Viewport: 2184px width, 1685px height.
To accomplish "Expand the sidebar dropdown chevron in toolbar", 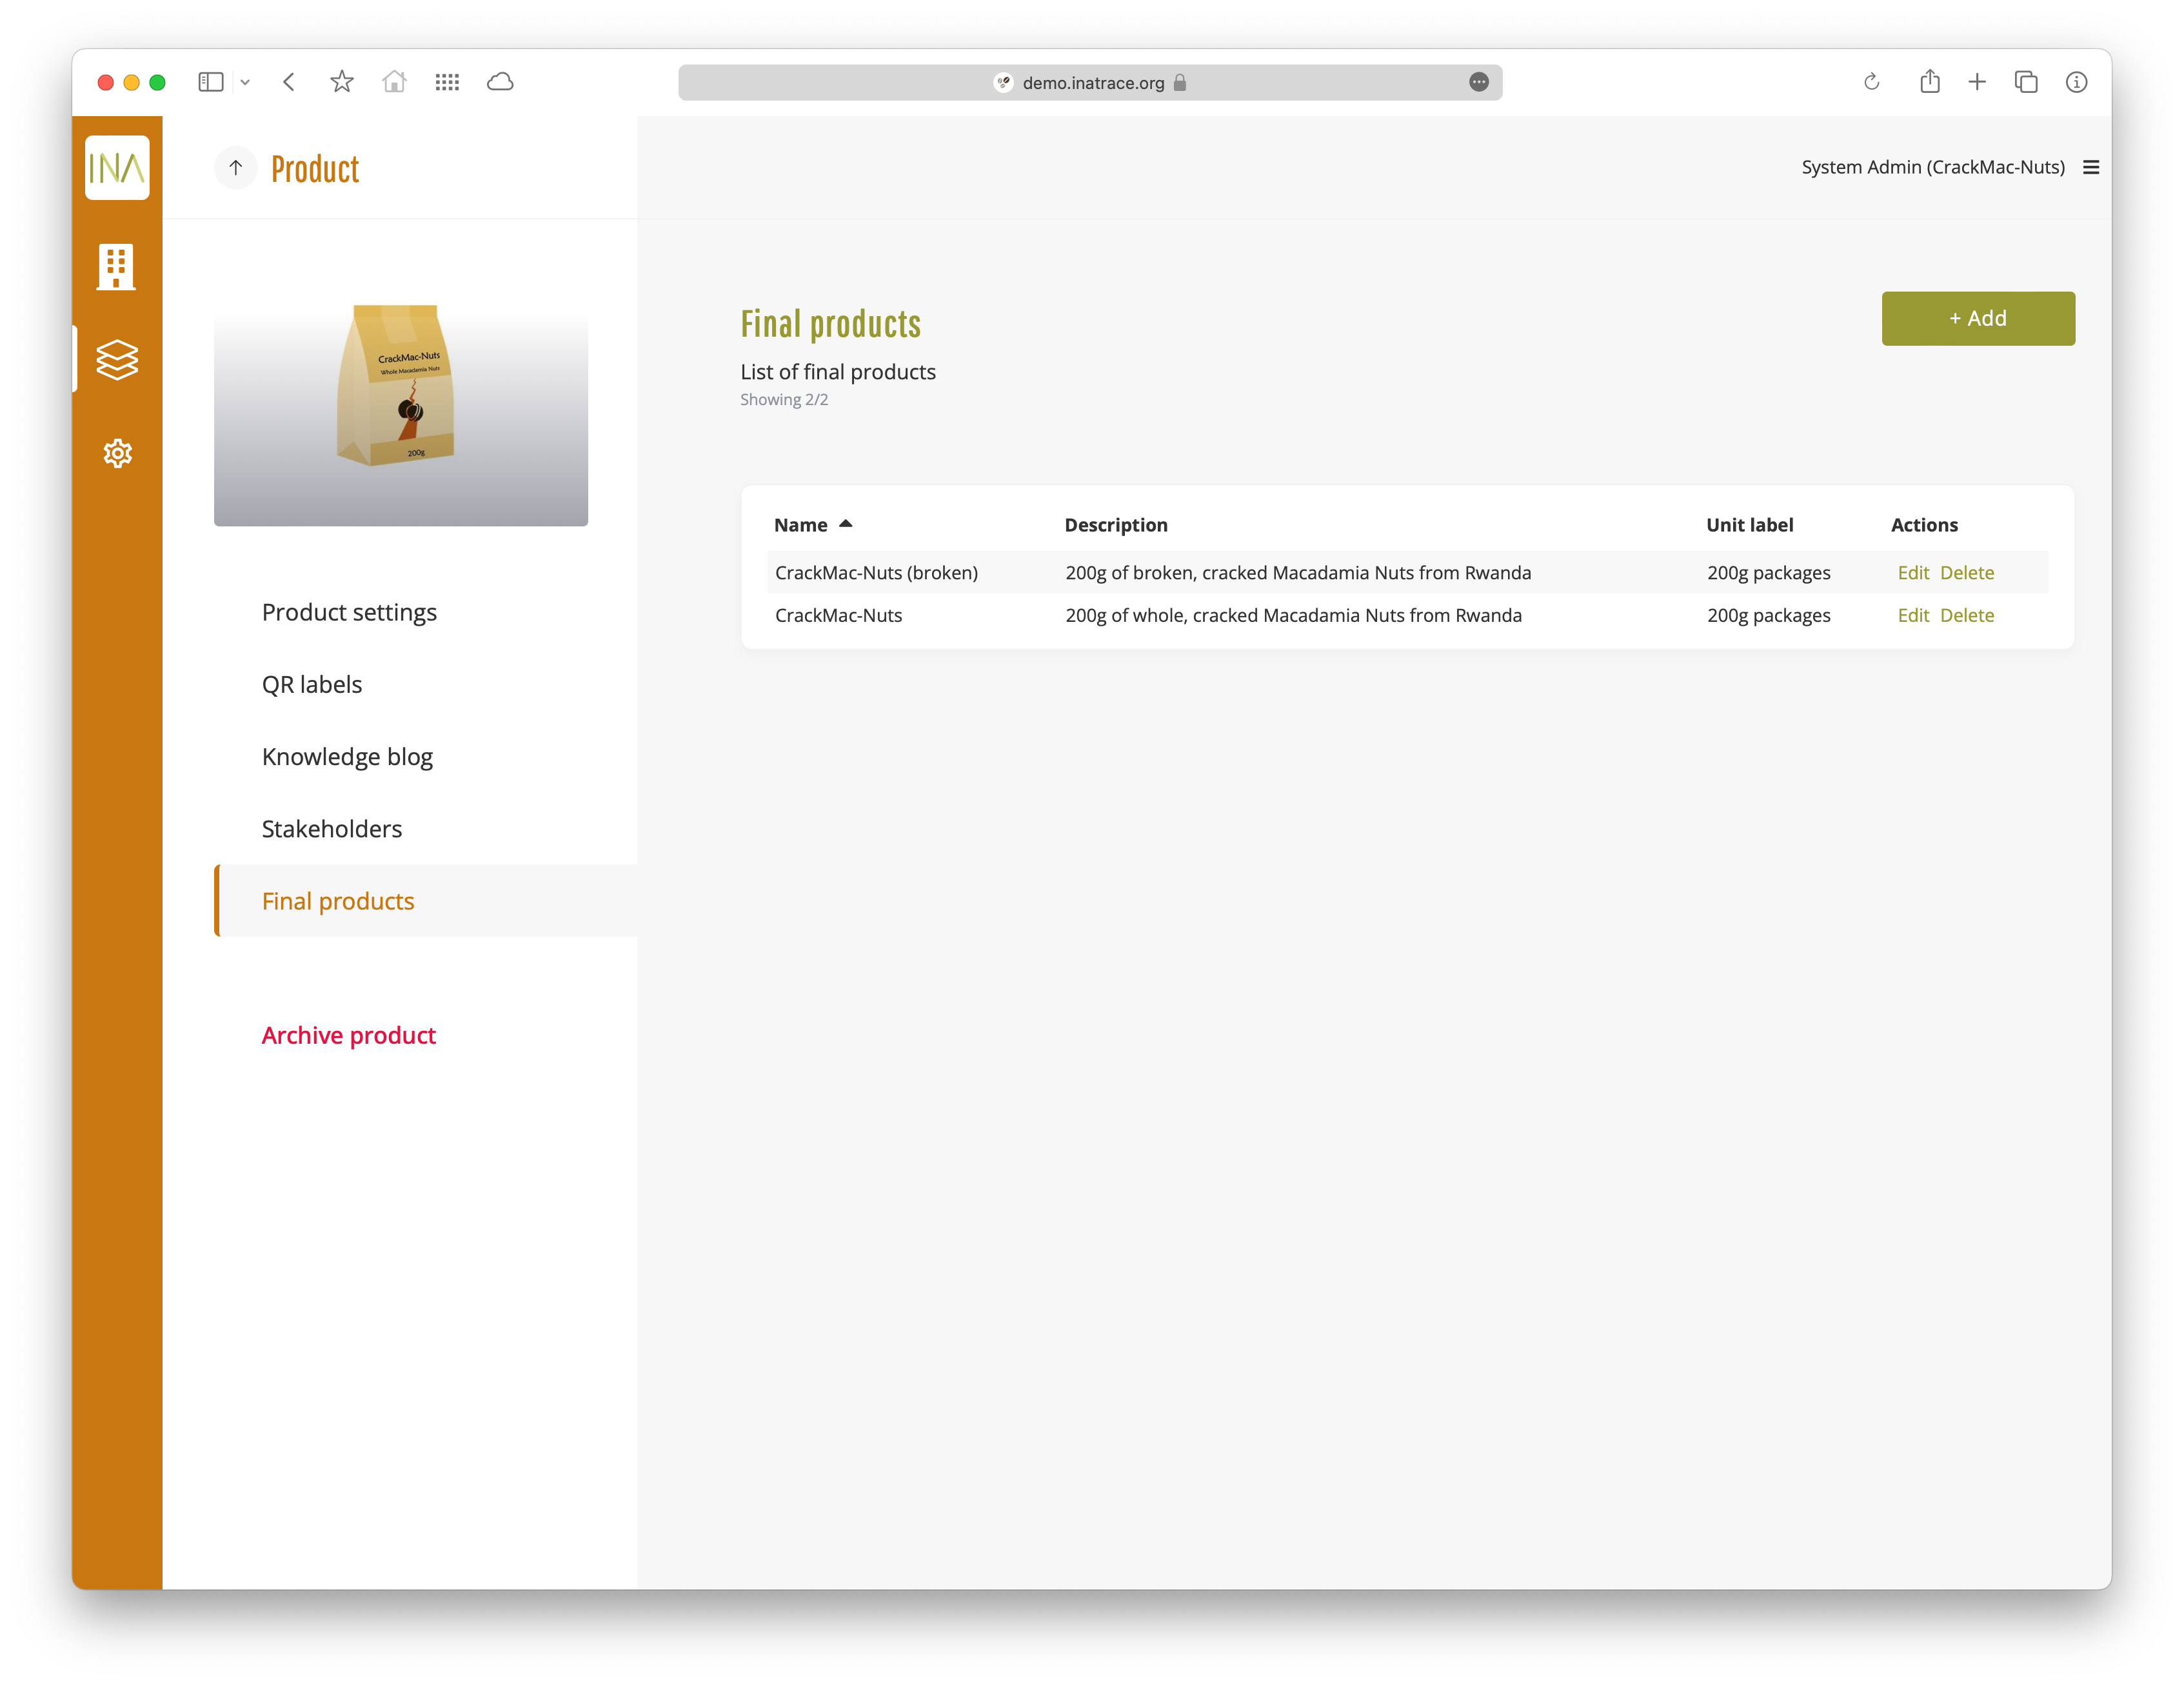I will tap(245, 82).
